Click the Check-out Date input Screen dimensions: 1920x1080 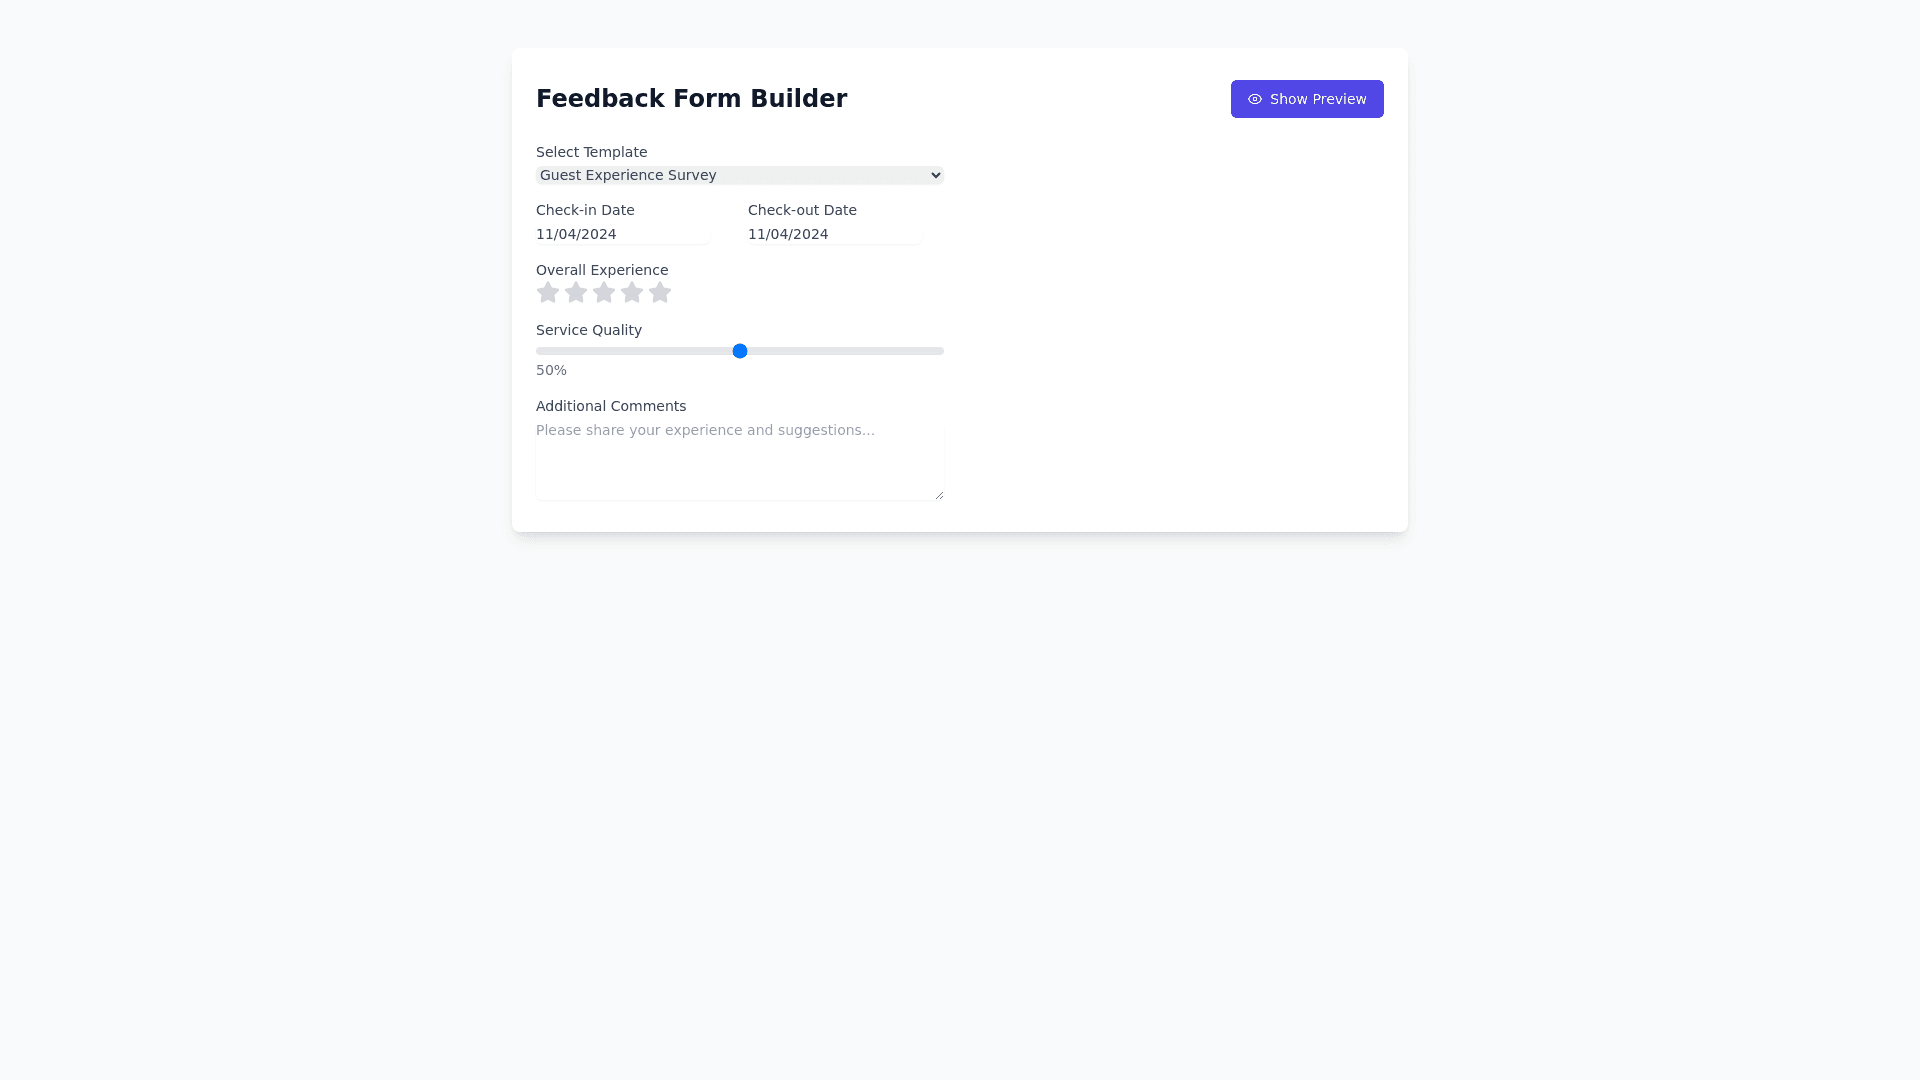834,234
